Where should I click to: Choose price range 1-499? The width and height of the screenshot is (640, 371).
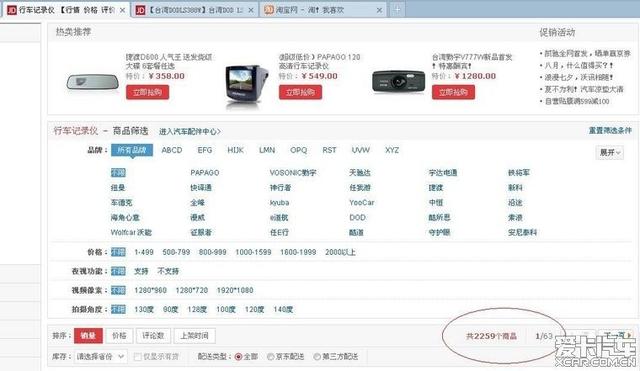pyautogui.click(x=144, y=252)
